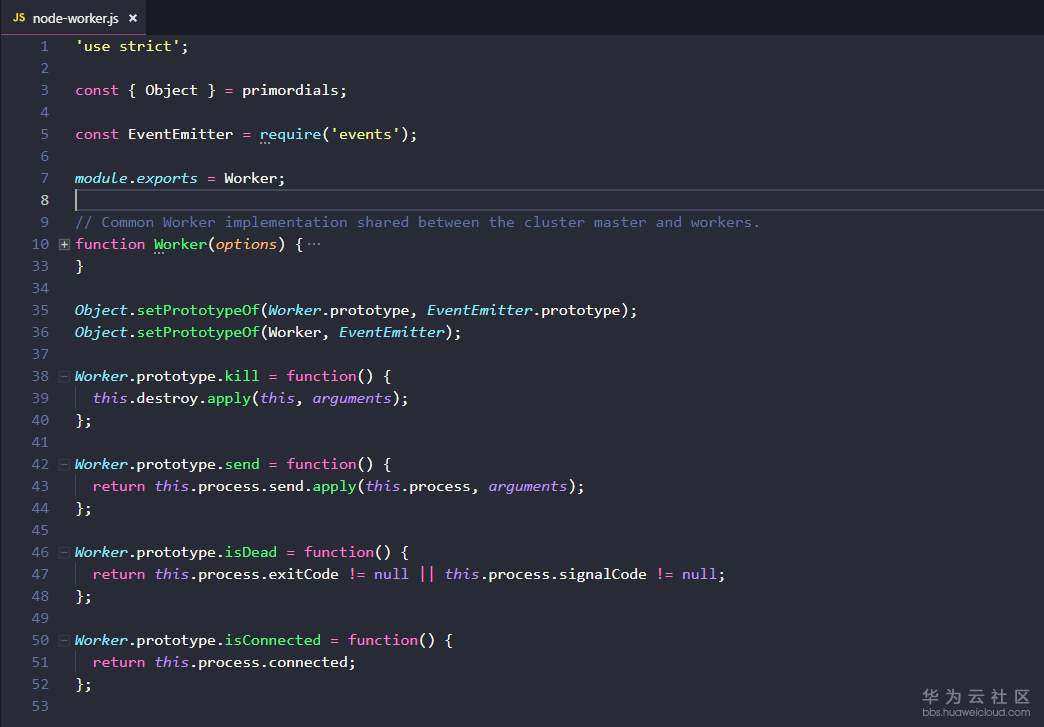Image resolution: width=1044 pixels, height=727 pixels.
Task: Click 'connected' on line 51
Action: 308,662
